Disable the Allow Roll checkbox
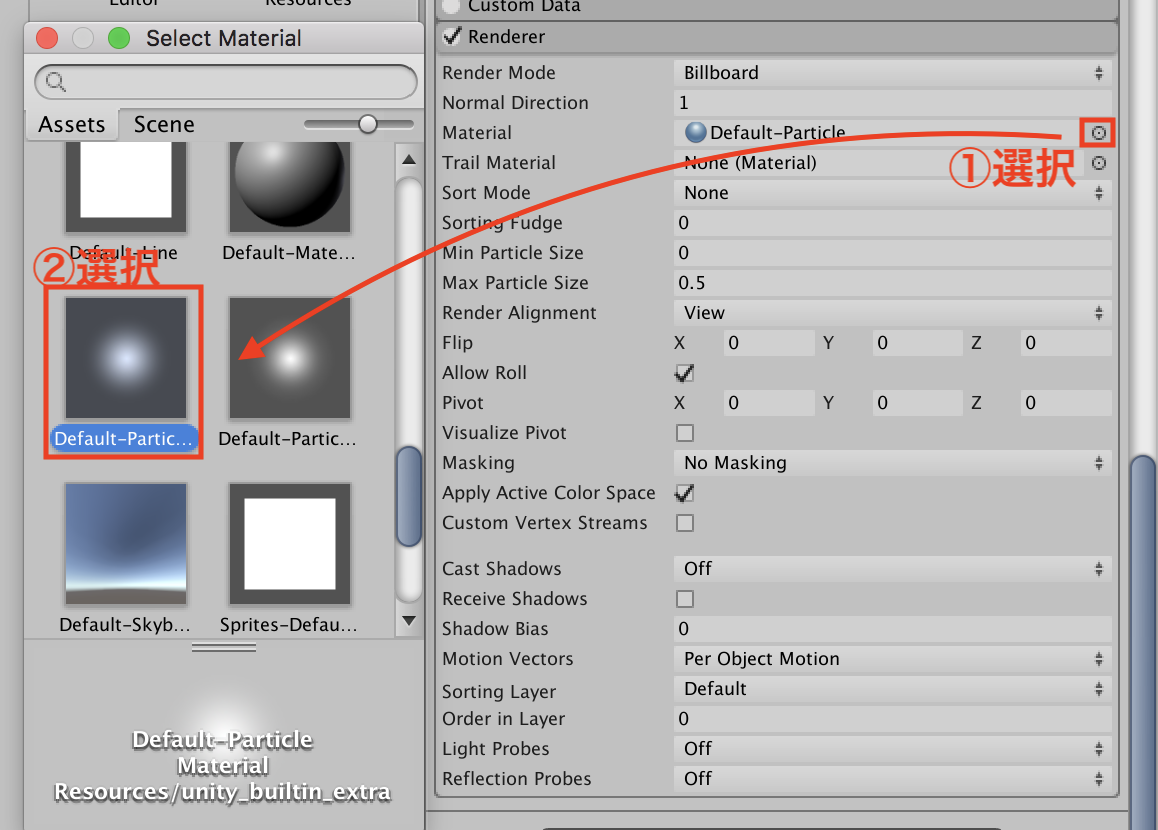Viewport: 1158px width, 830px height. 685,373
